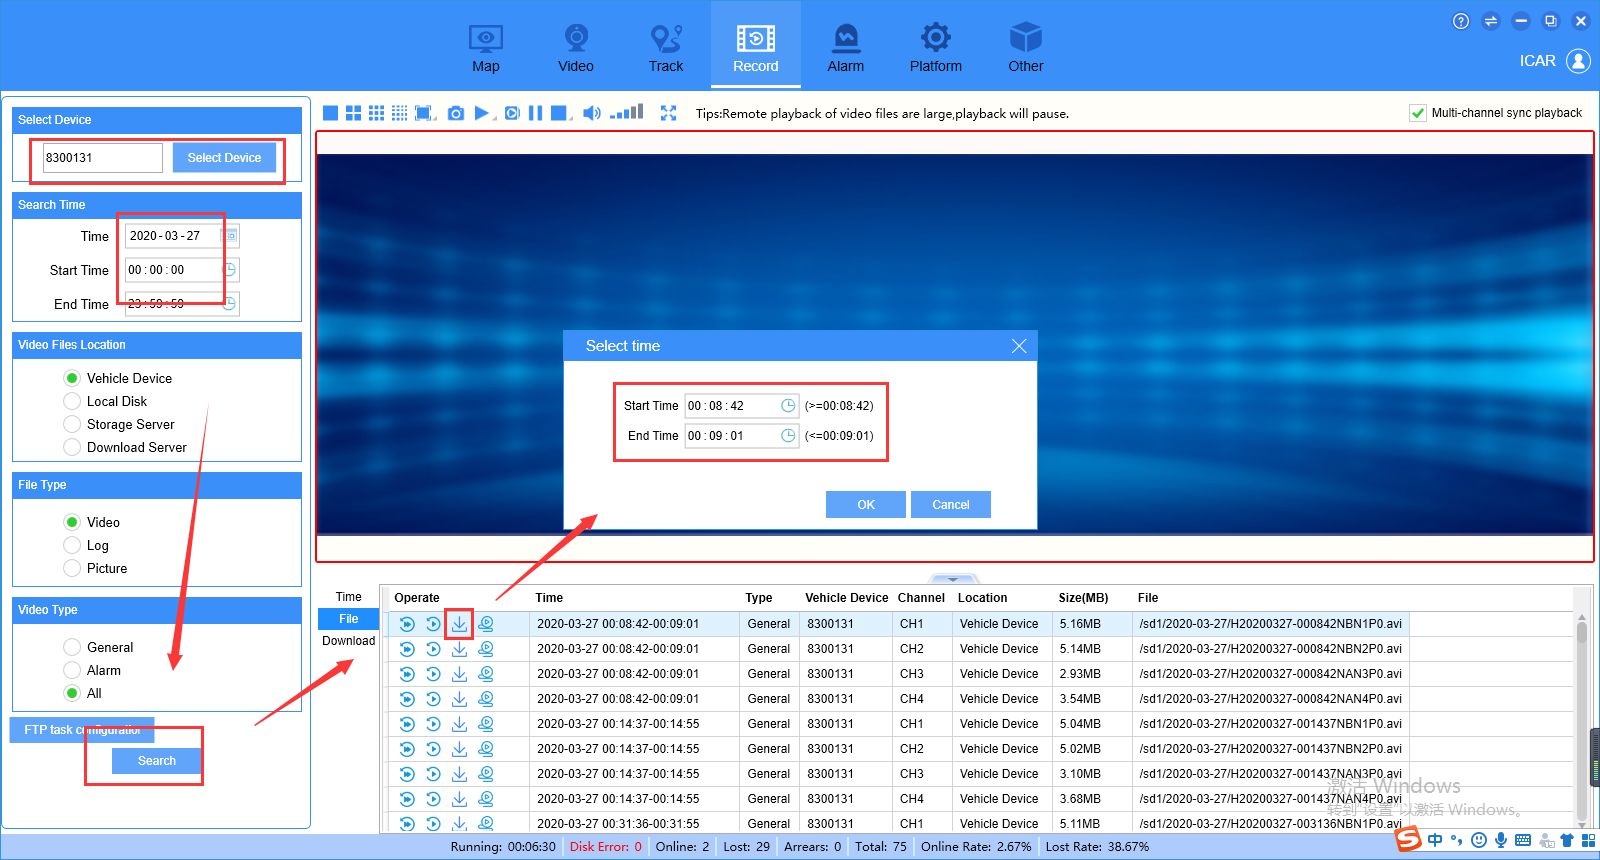The width and height of the screenshot is (1600, 860).
Task: Open the Map tab
Action: [486, 47]
